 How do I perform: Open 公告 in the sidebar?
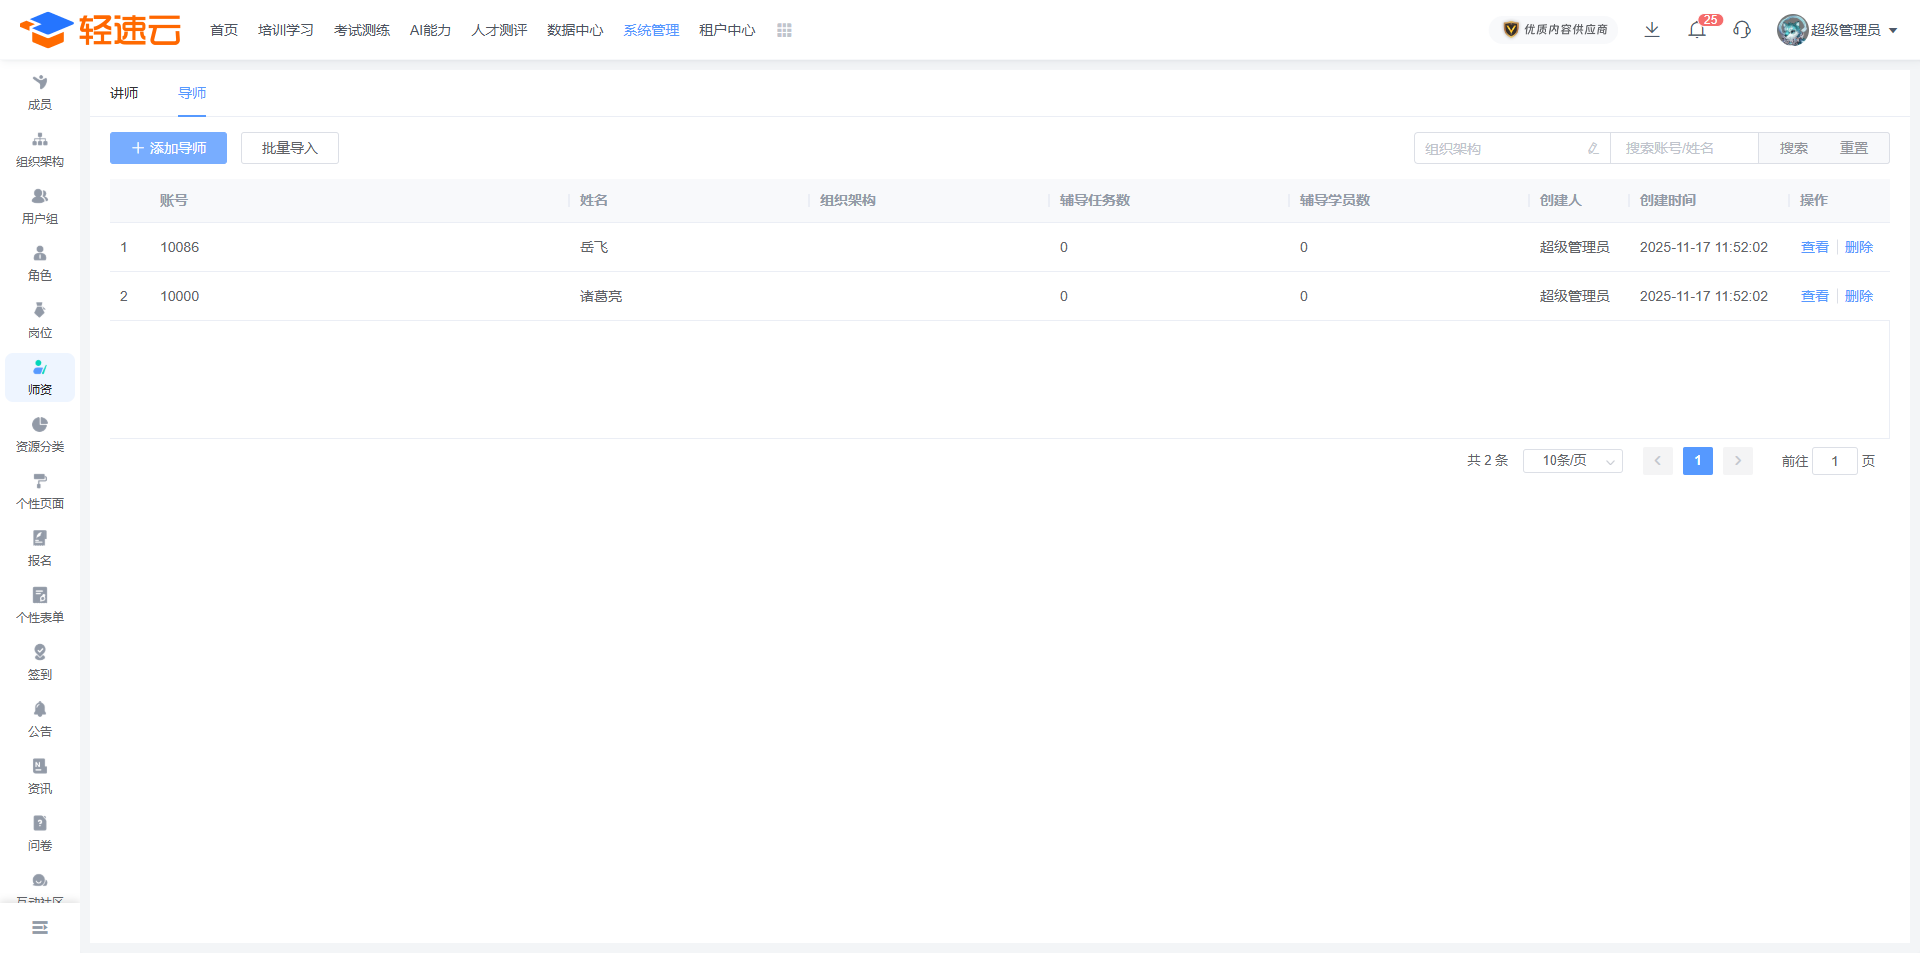pos(40,719)
